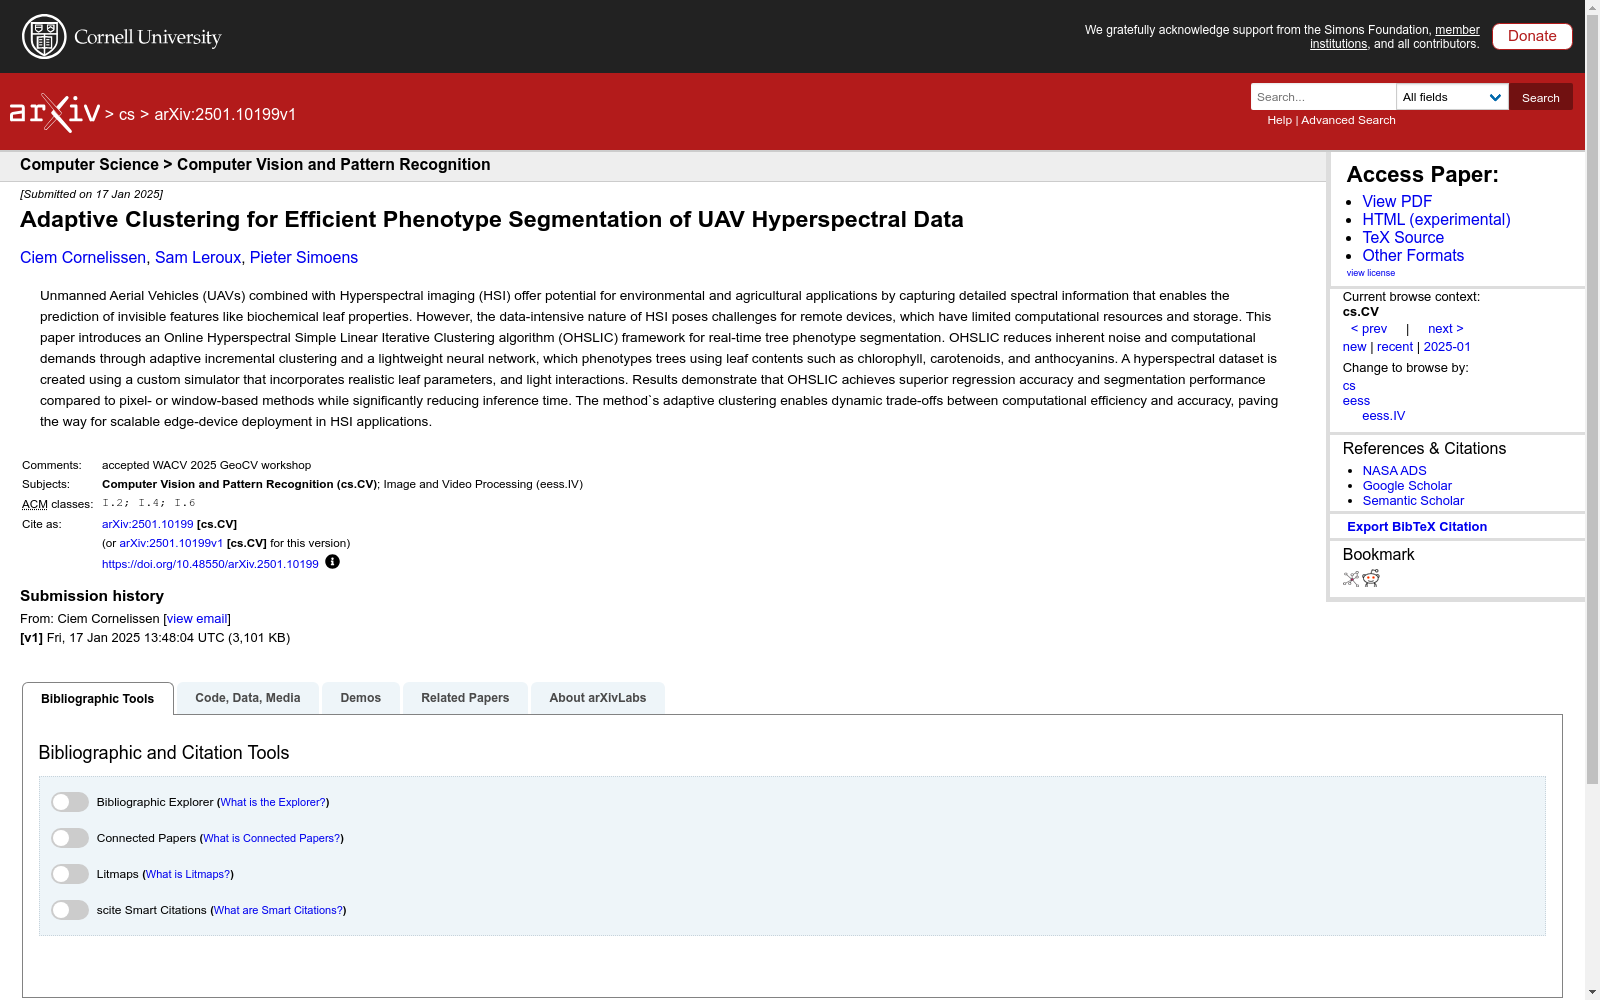The width and height of the screenshot is (1600, 1000).
Task: Select the Bibliographic Tools tab
Action: (x=98, y=698)
